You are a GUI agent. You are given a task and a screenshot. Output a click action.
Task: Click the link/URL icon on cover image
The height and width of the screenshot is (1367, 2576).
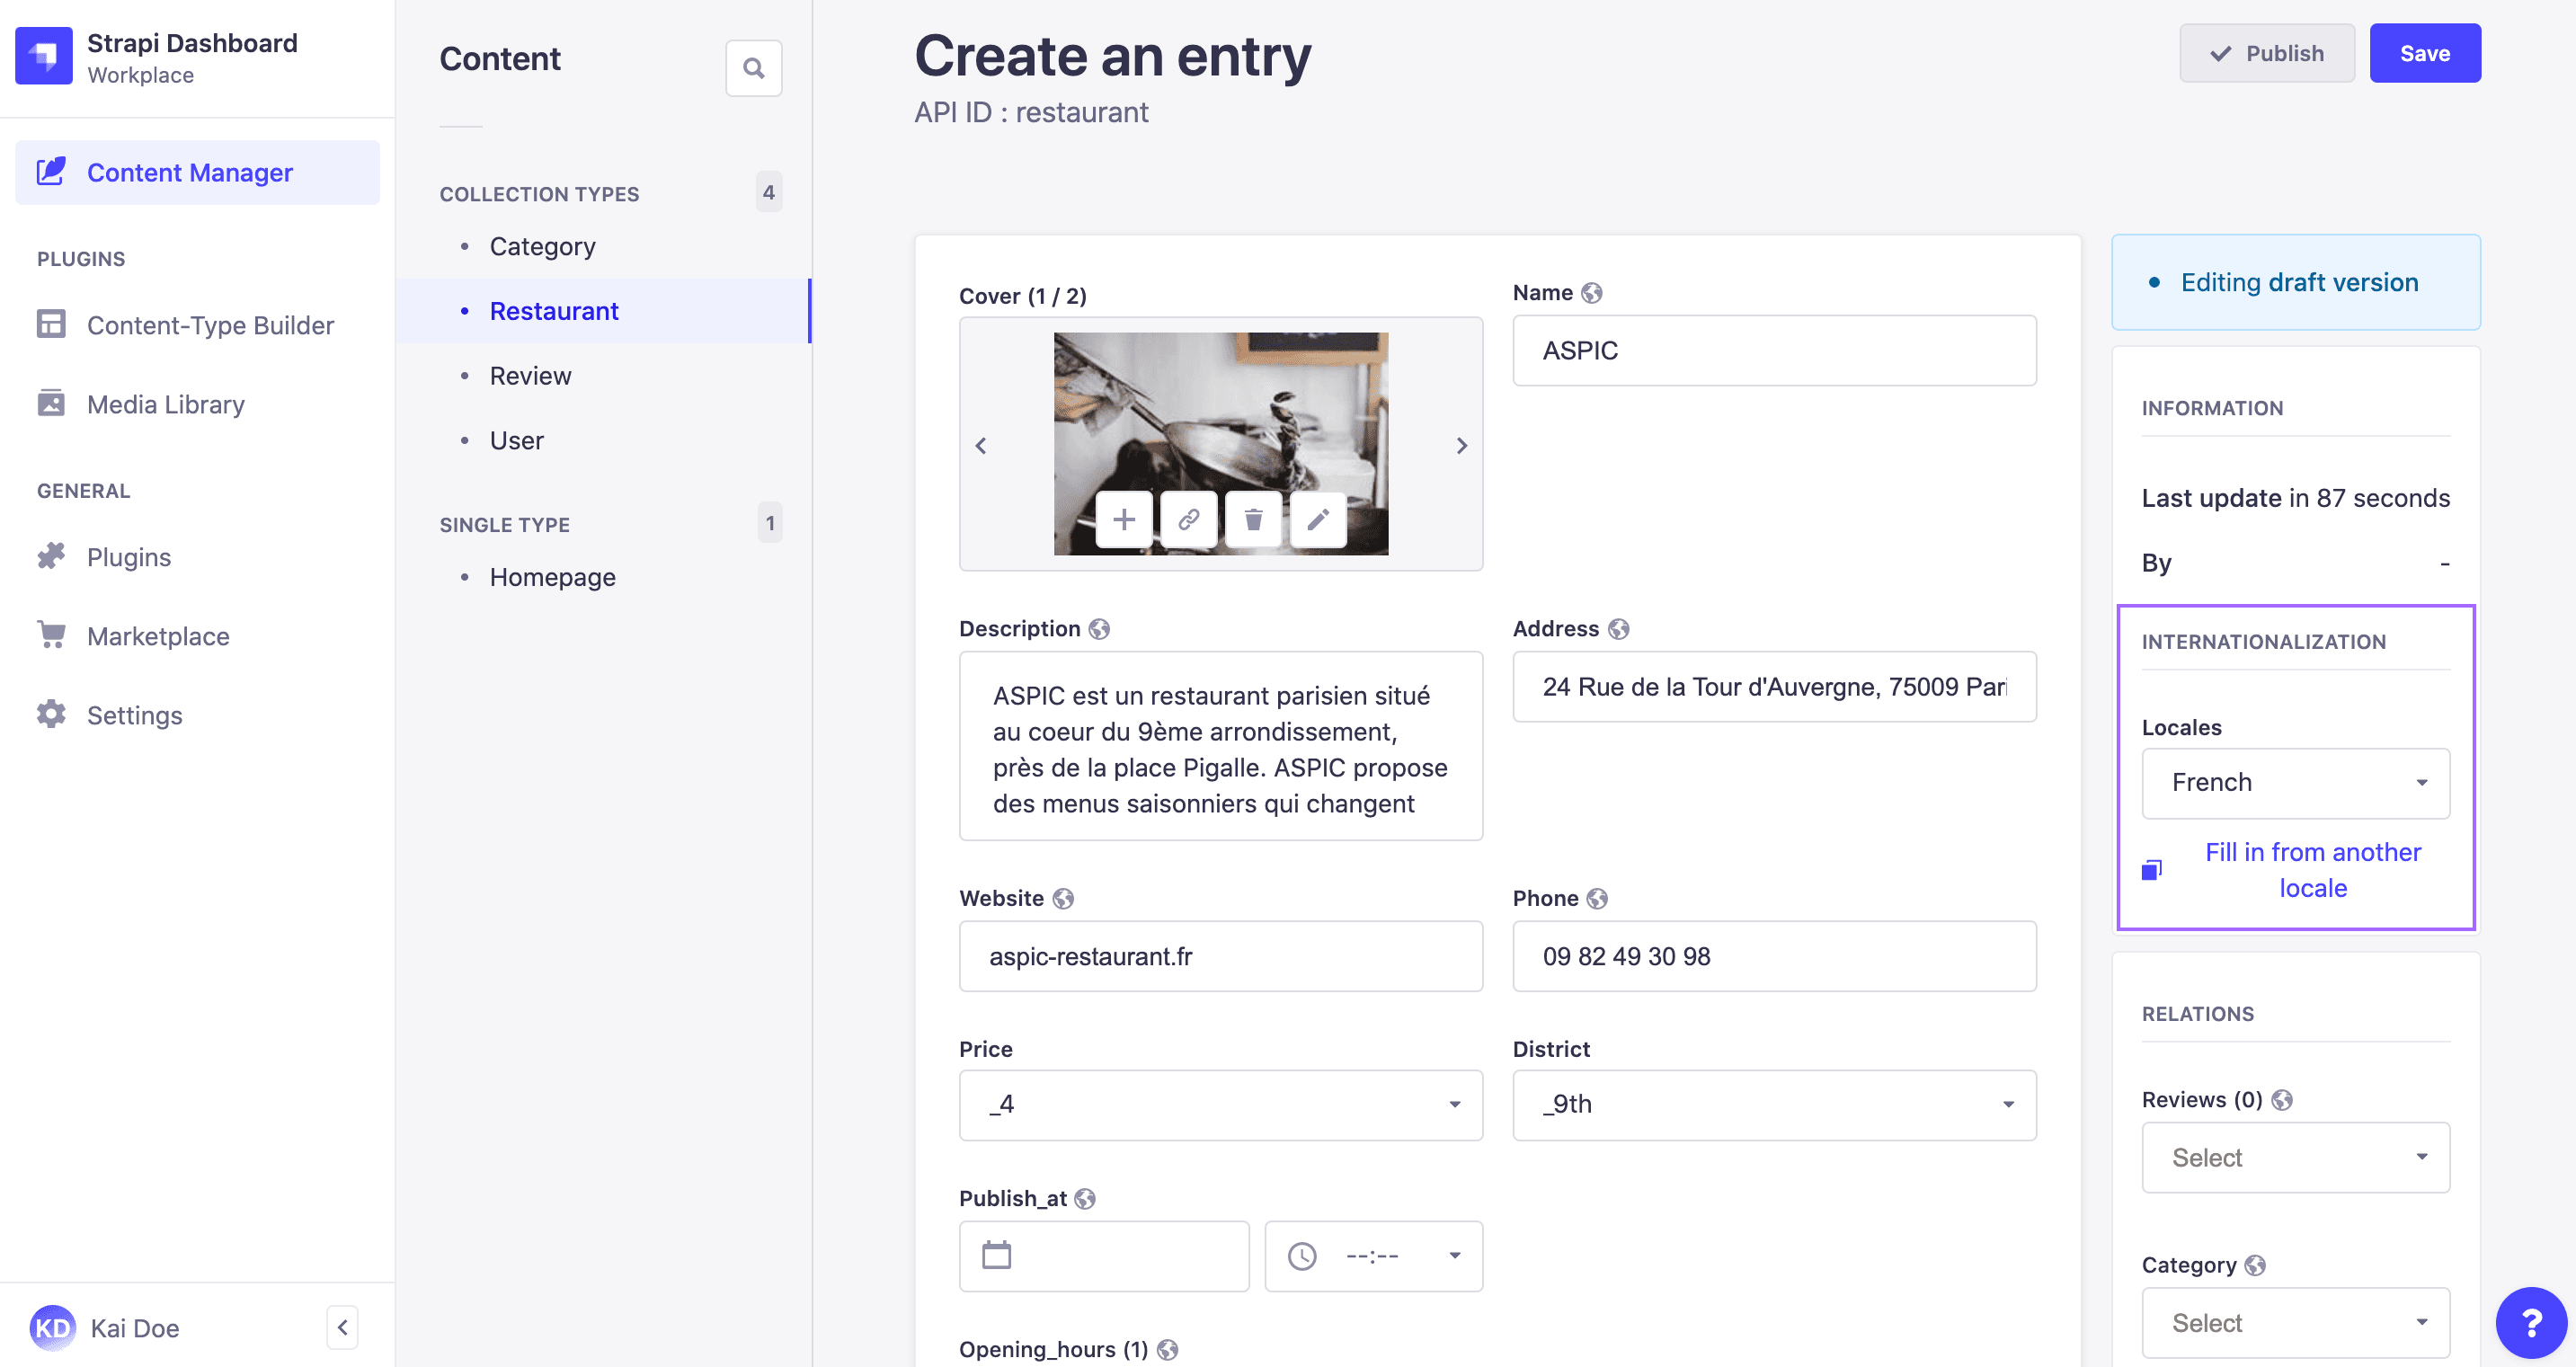(x=1187, y=519)
